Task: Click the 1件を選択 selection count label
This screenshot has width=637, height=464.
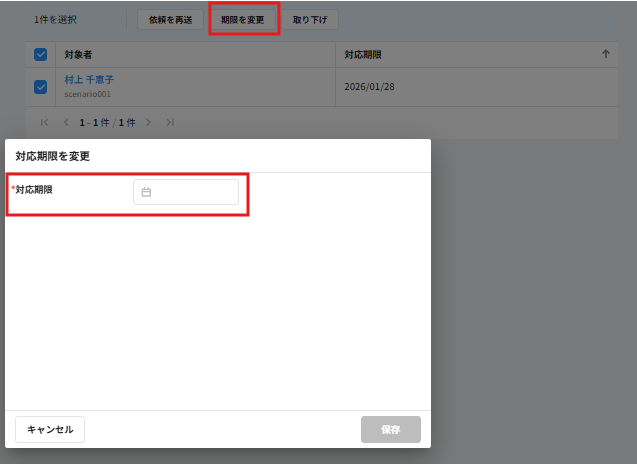Action: (x=55, y=20)
